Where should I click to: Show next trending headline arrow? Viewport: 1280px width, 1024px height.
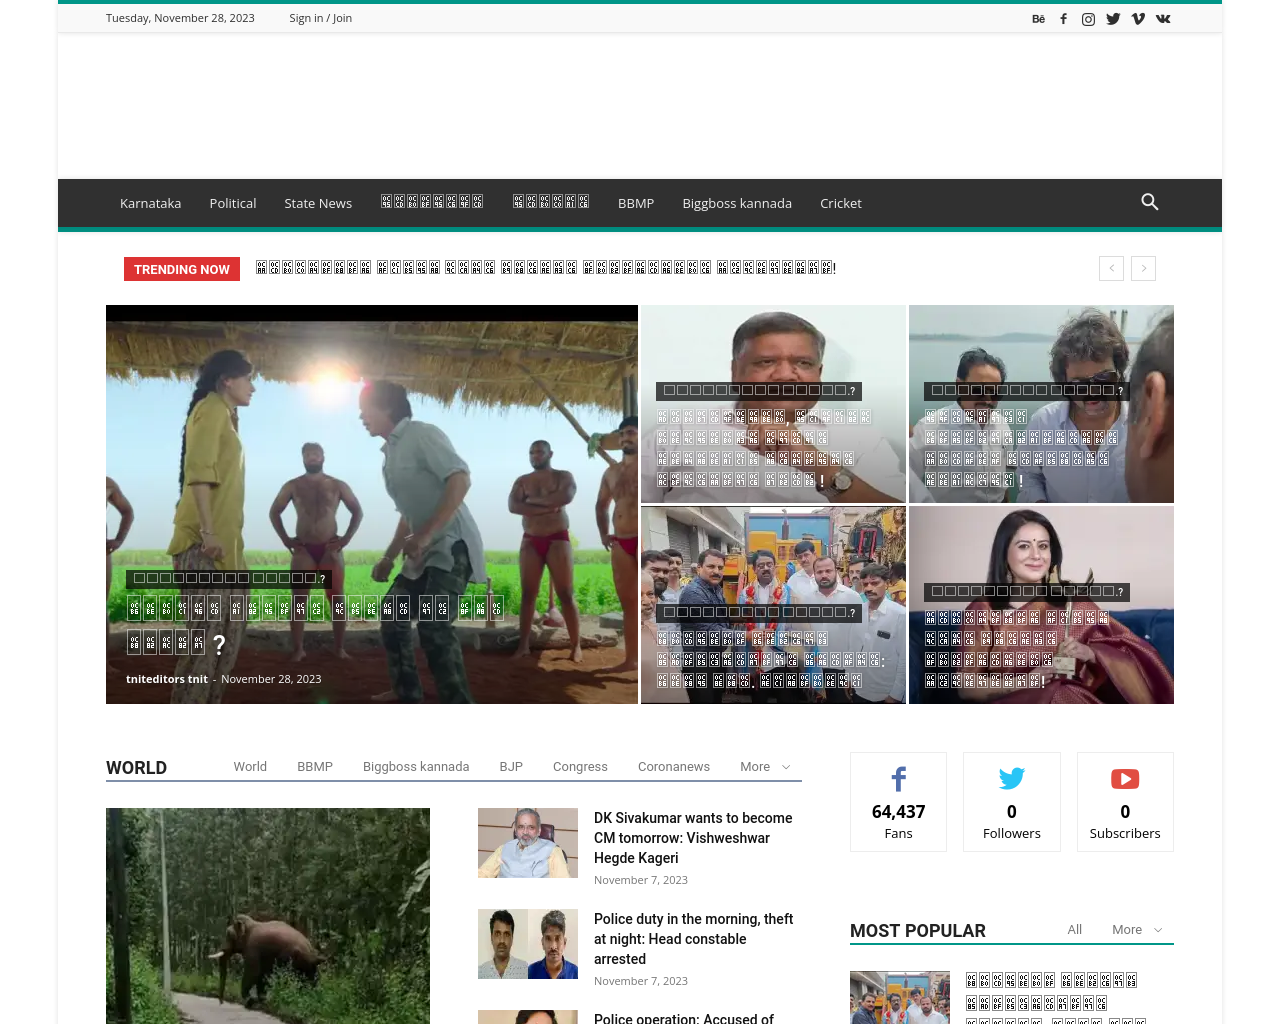1144,268
